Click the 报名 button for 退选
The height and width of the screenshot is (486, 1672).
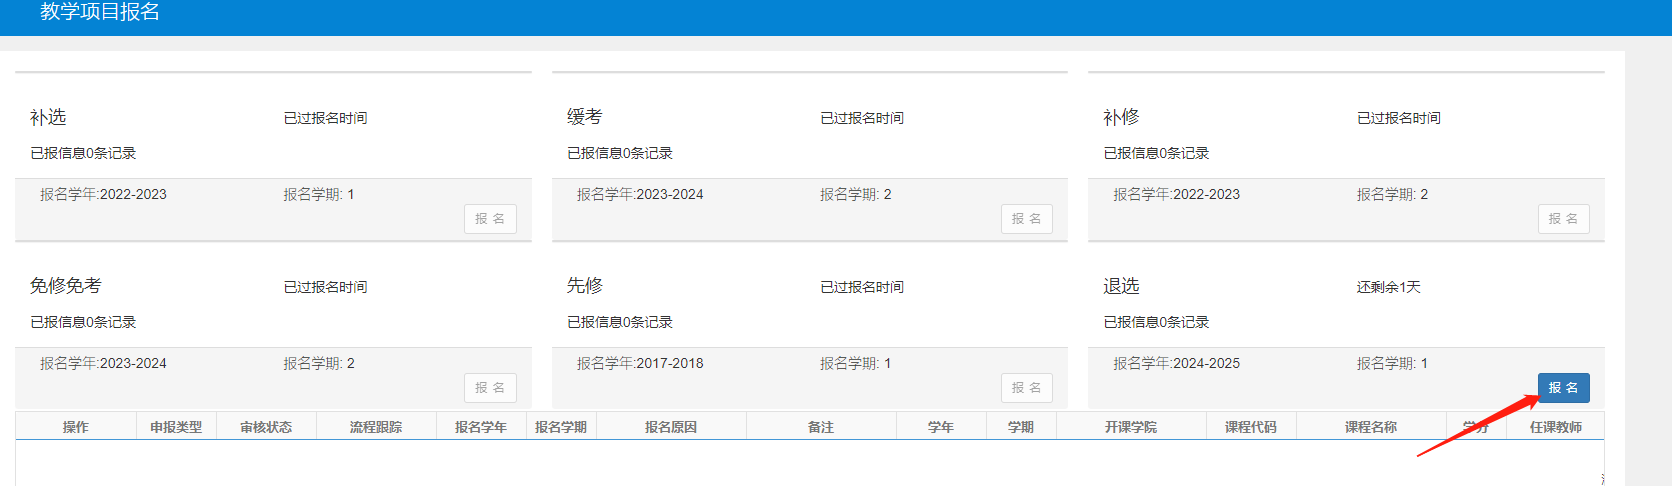point(1563,388)
